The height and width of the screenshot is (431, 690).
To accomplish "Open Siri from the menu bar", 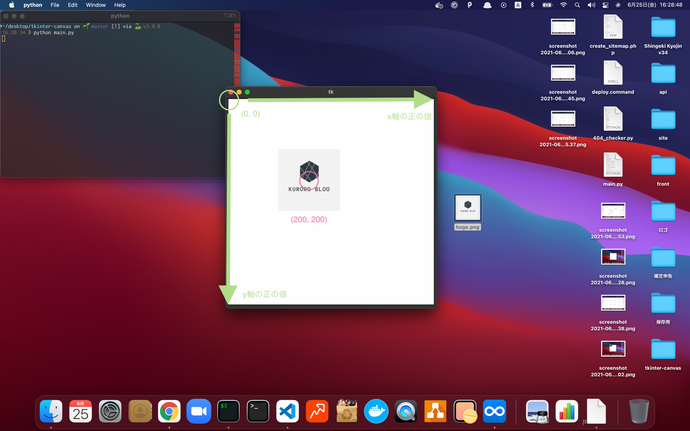I will [618, 5].
